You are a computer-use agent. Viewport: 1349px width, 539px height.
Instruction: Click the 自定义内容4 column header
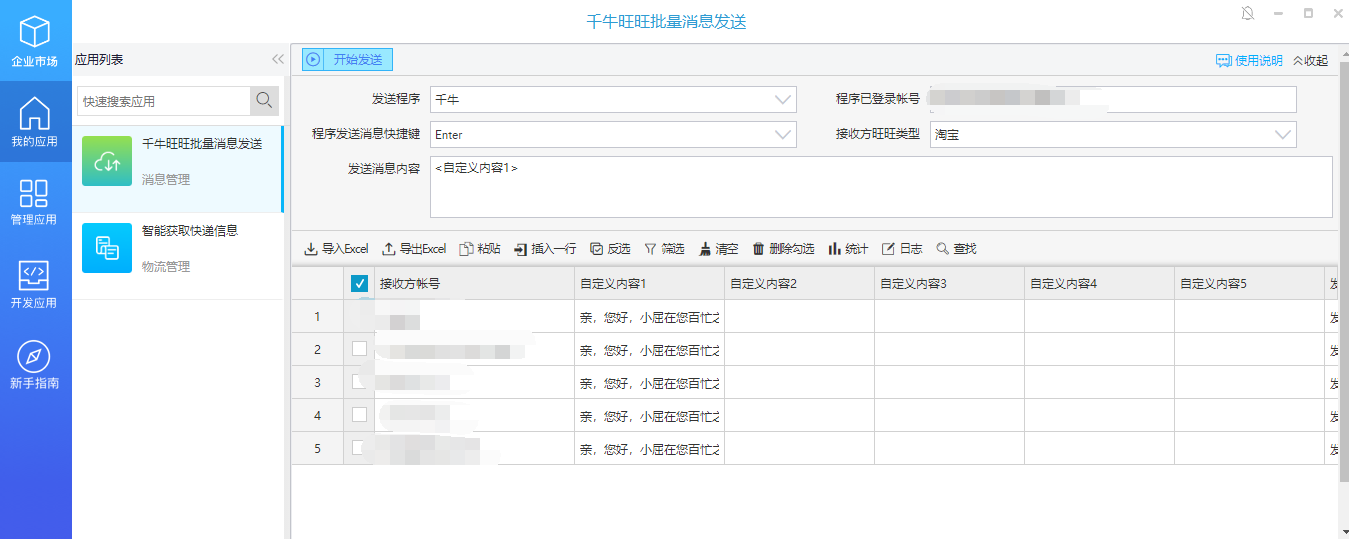(x=1100, y=284)
